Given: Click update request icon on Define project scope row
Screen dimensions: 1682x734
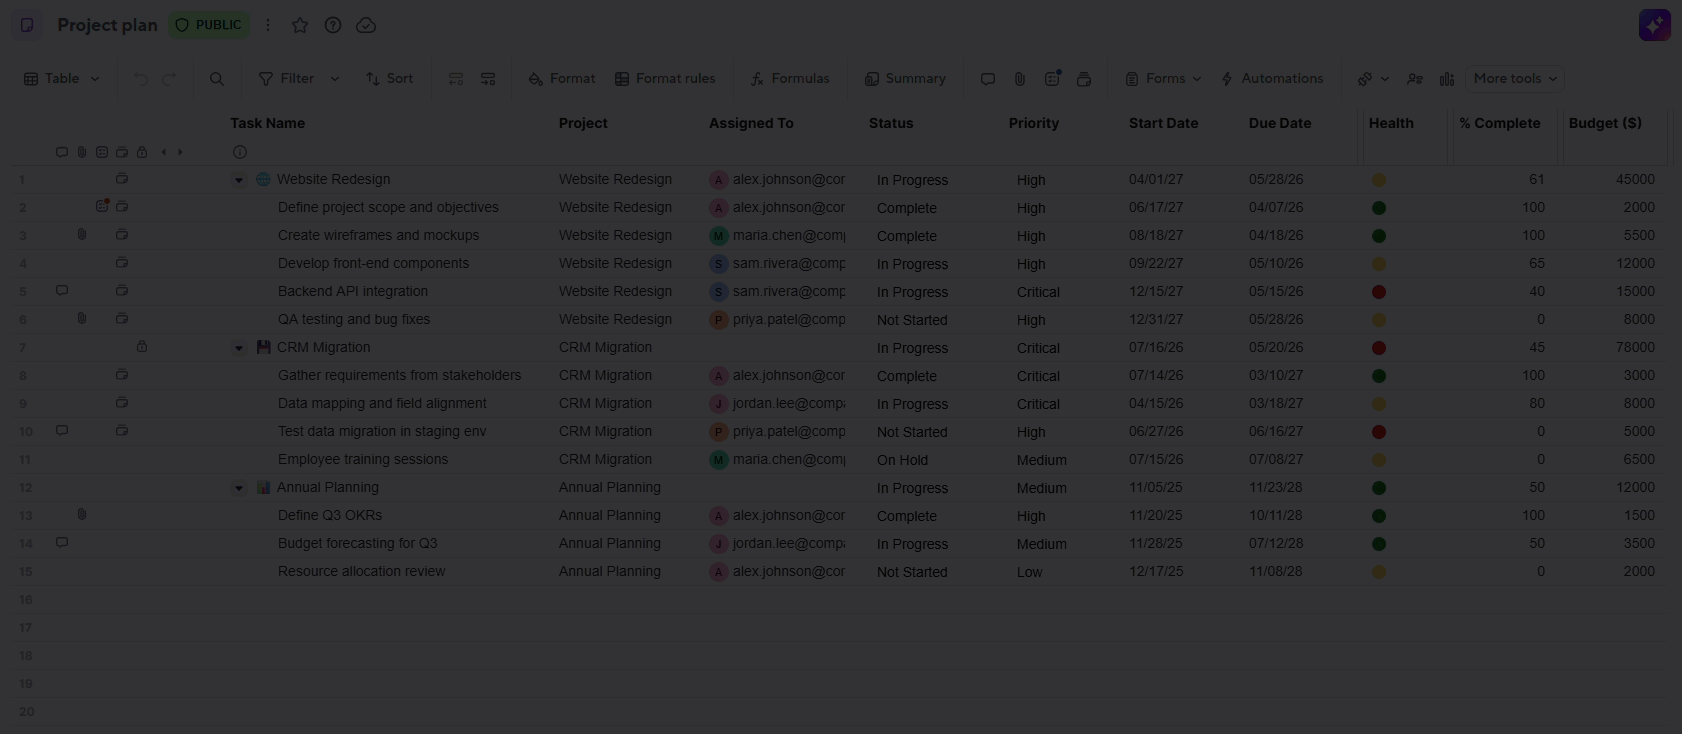Looking at the screenshot, I should [102, 206].
